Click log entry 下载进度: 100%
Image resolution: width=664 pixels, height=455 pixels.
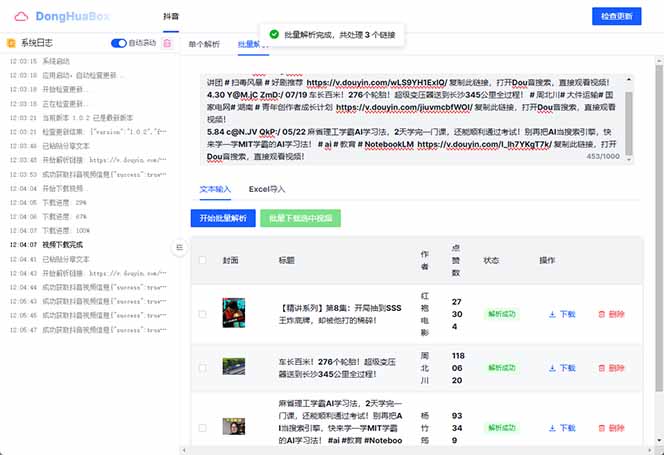coord(50,231)
